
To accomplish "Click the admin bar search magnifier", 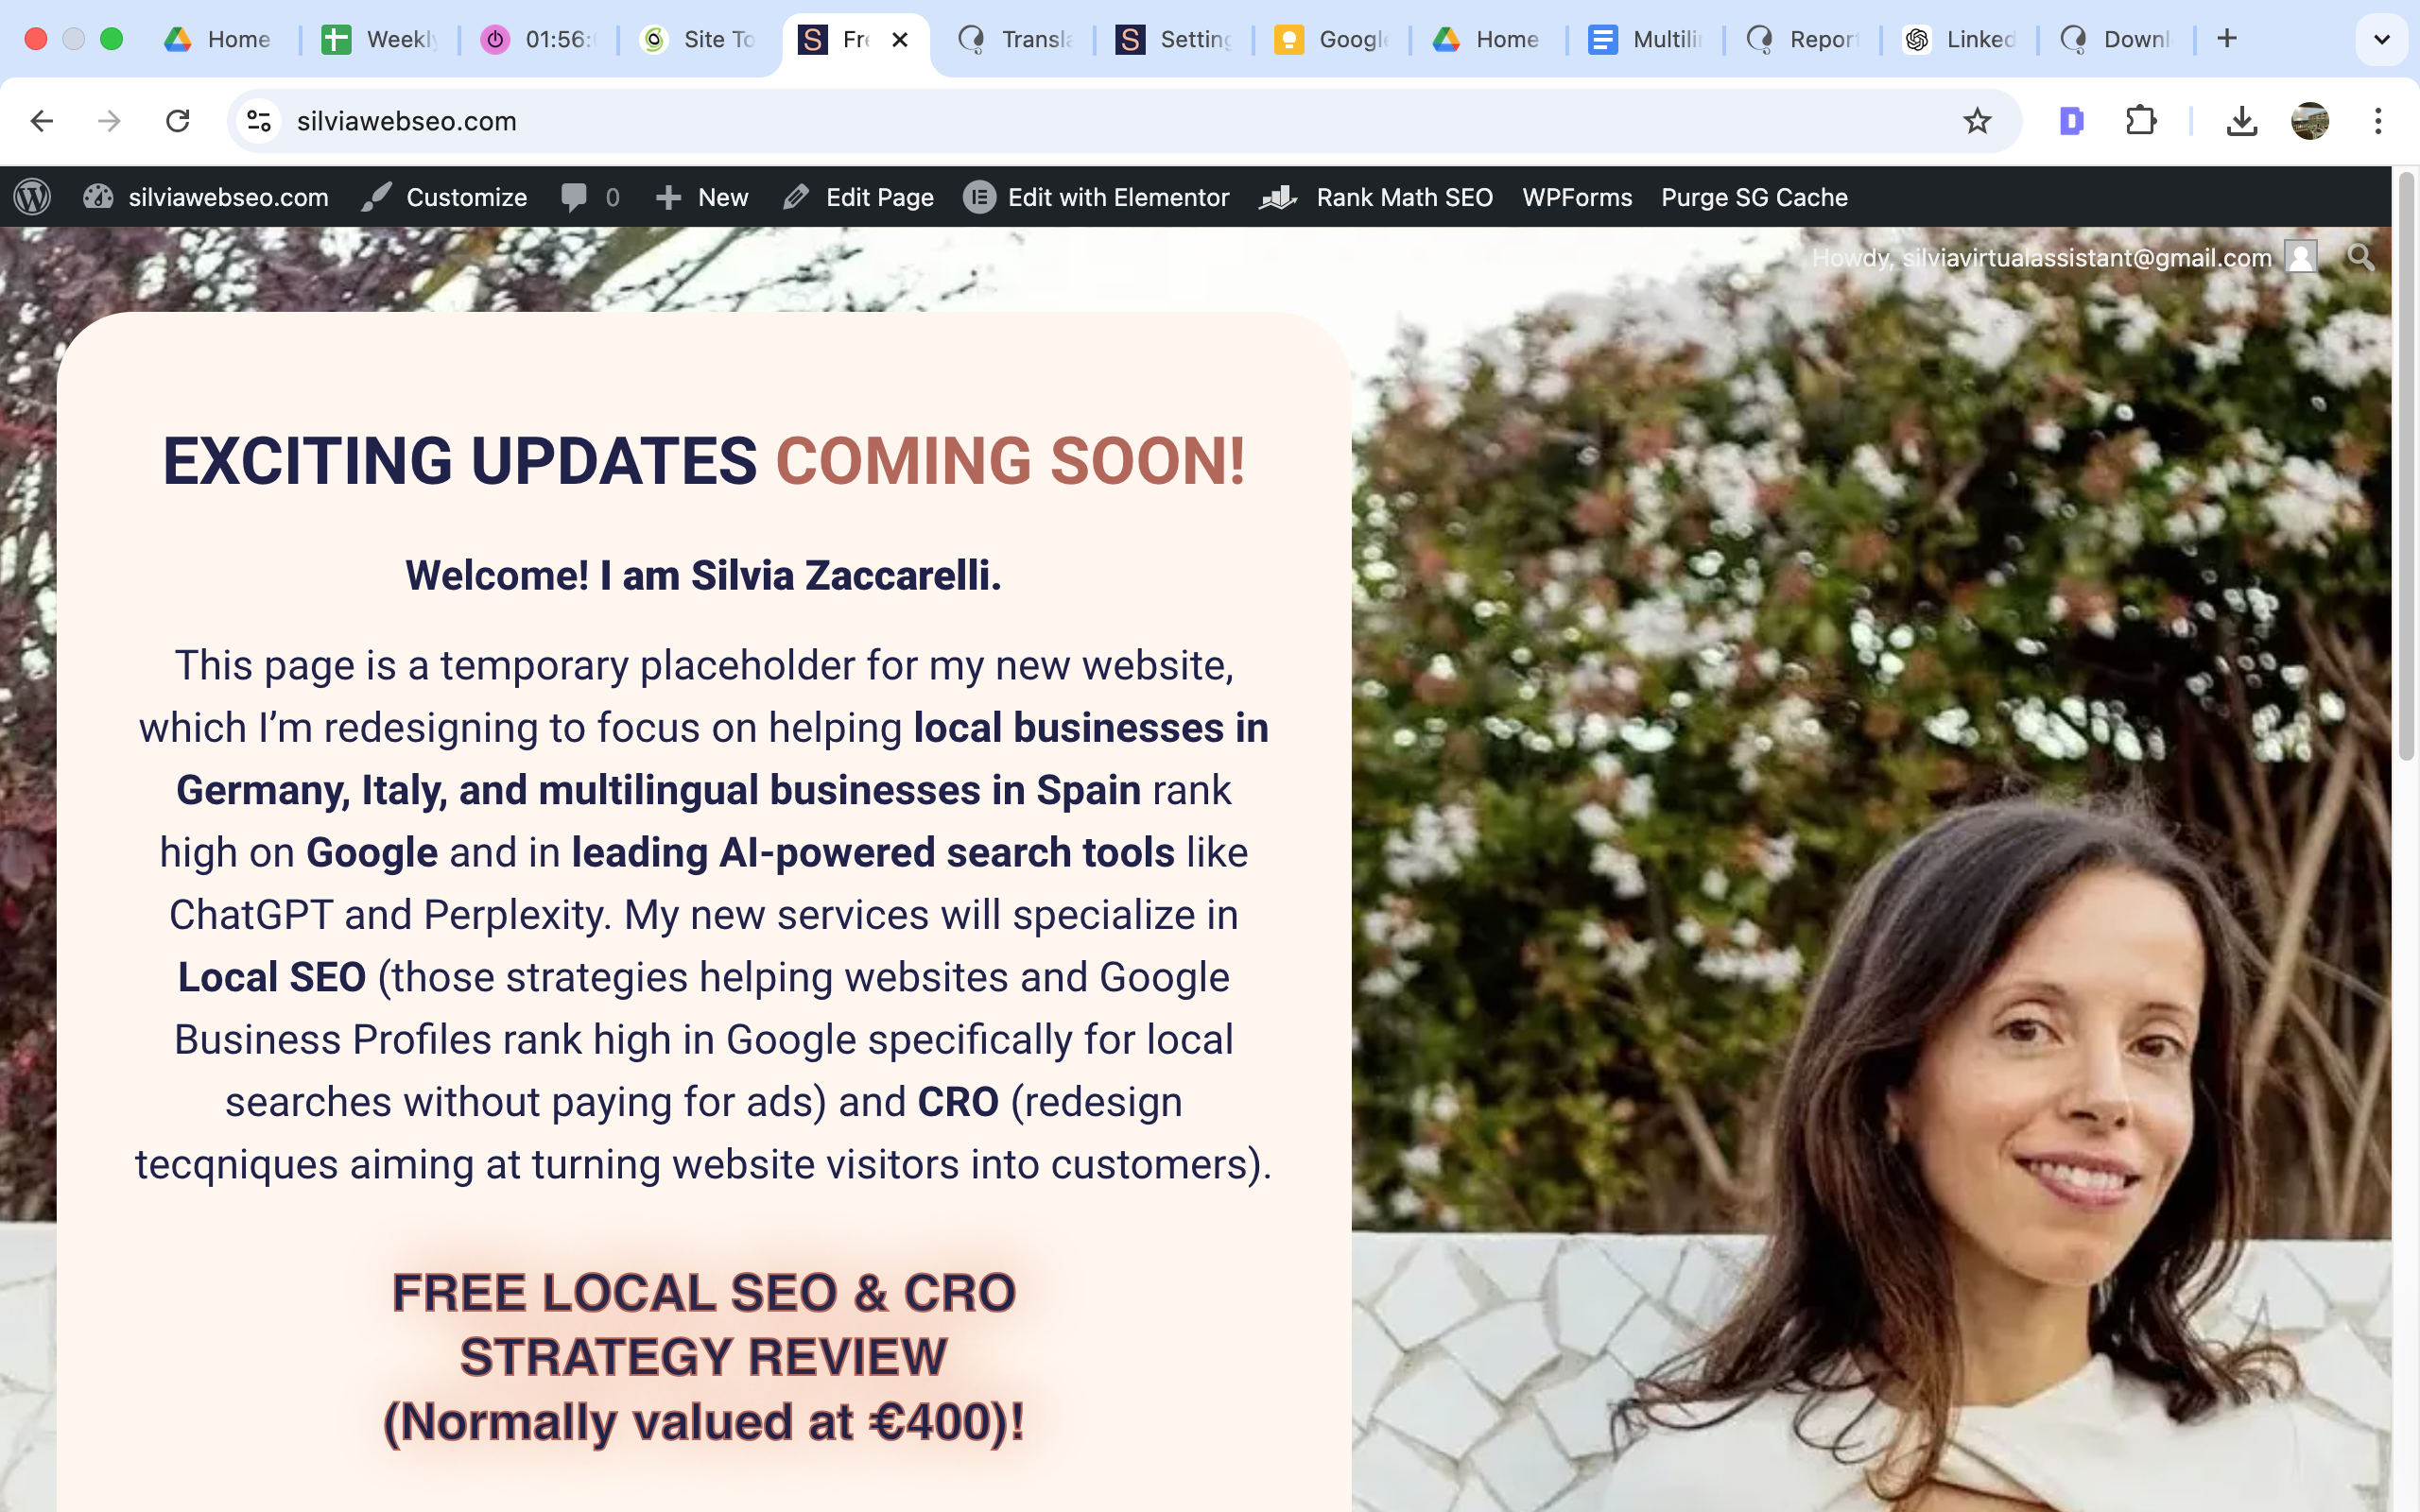I will (x=2360, y=258).
